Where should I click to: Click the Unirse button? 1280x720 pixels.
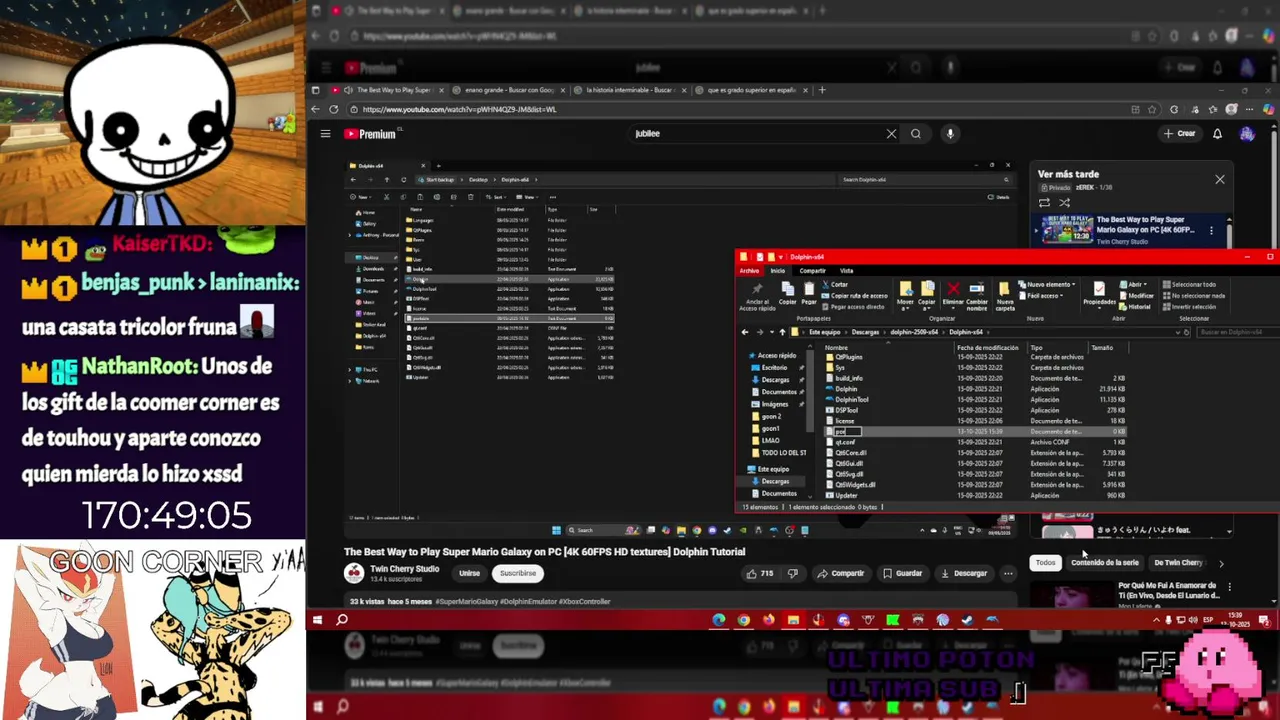(x=469, y=574)
